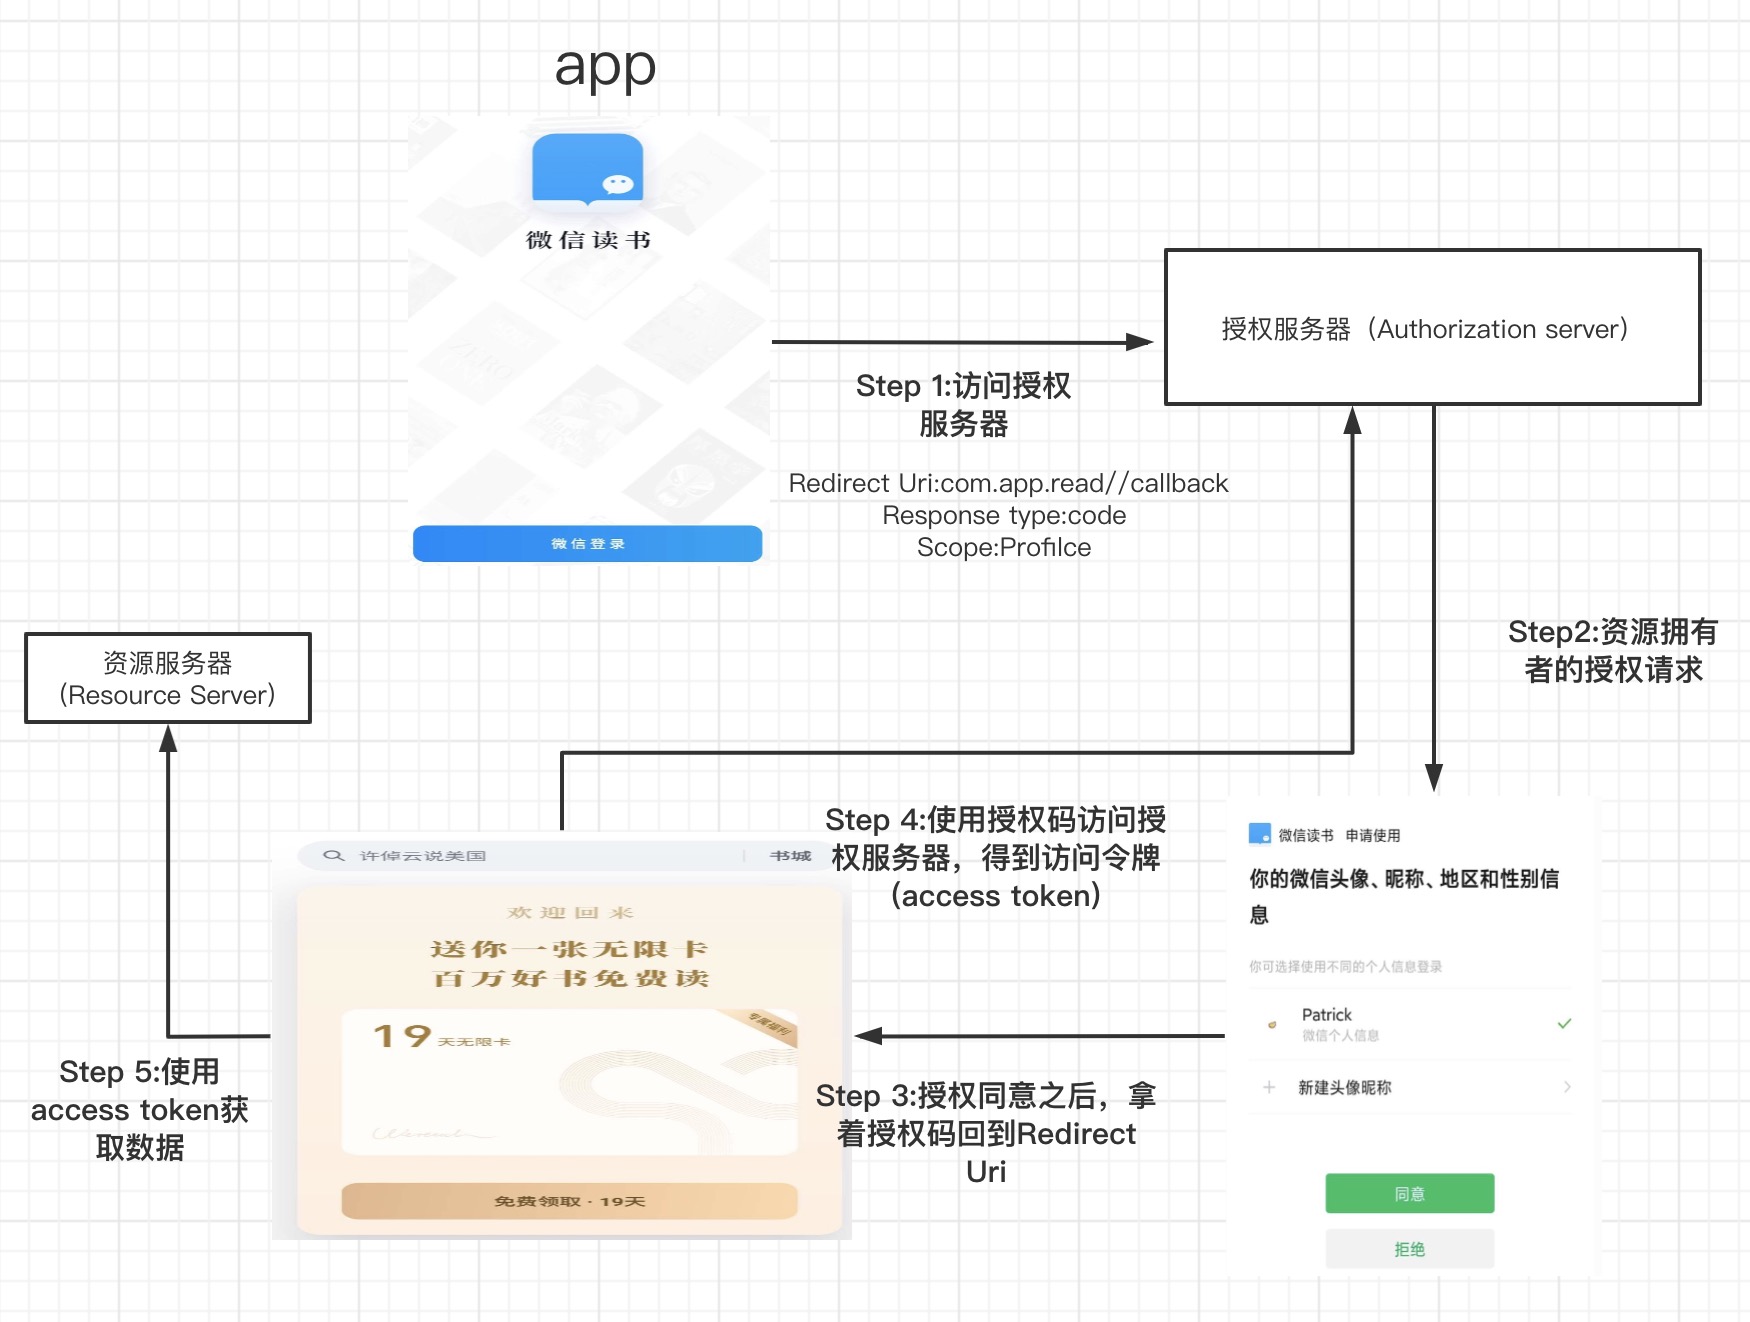1750x1322 pixels.
Task: Expand 新建头像昵称 via right chevron
Action: point(1567,1087)
